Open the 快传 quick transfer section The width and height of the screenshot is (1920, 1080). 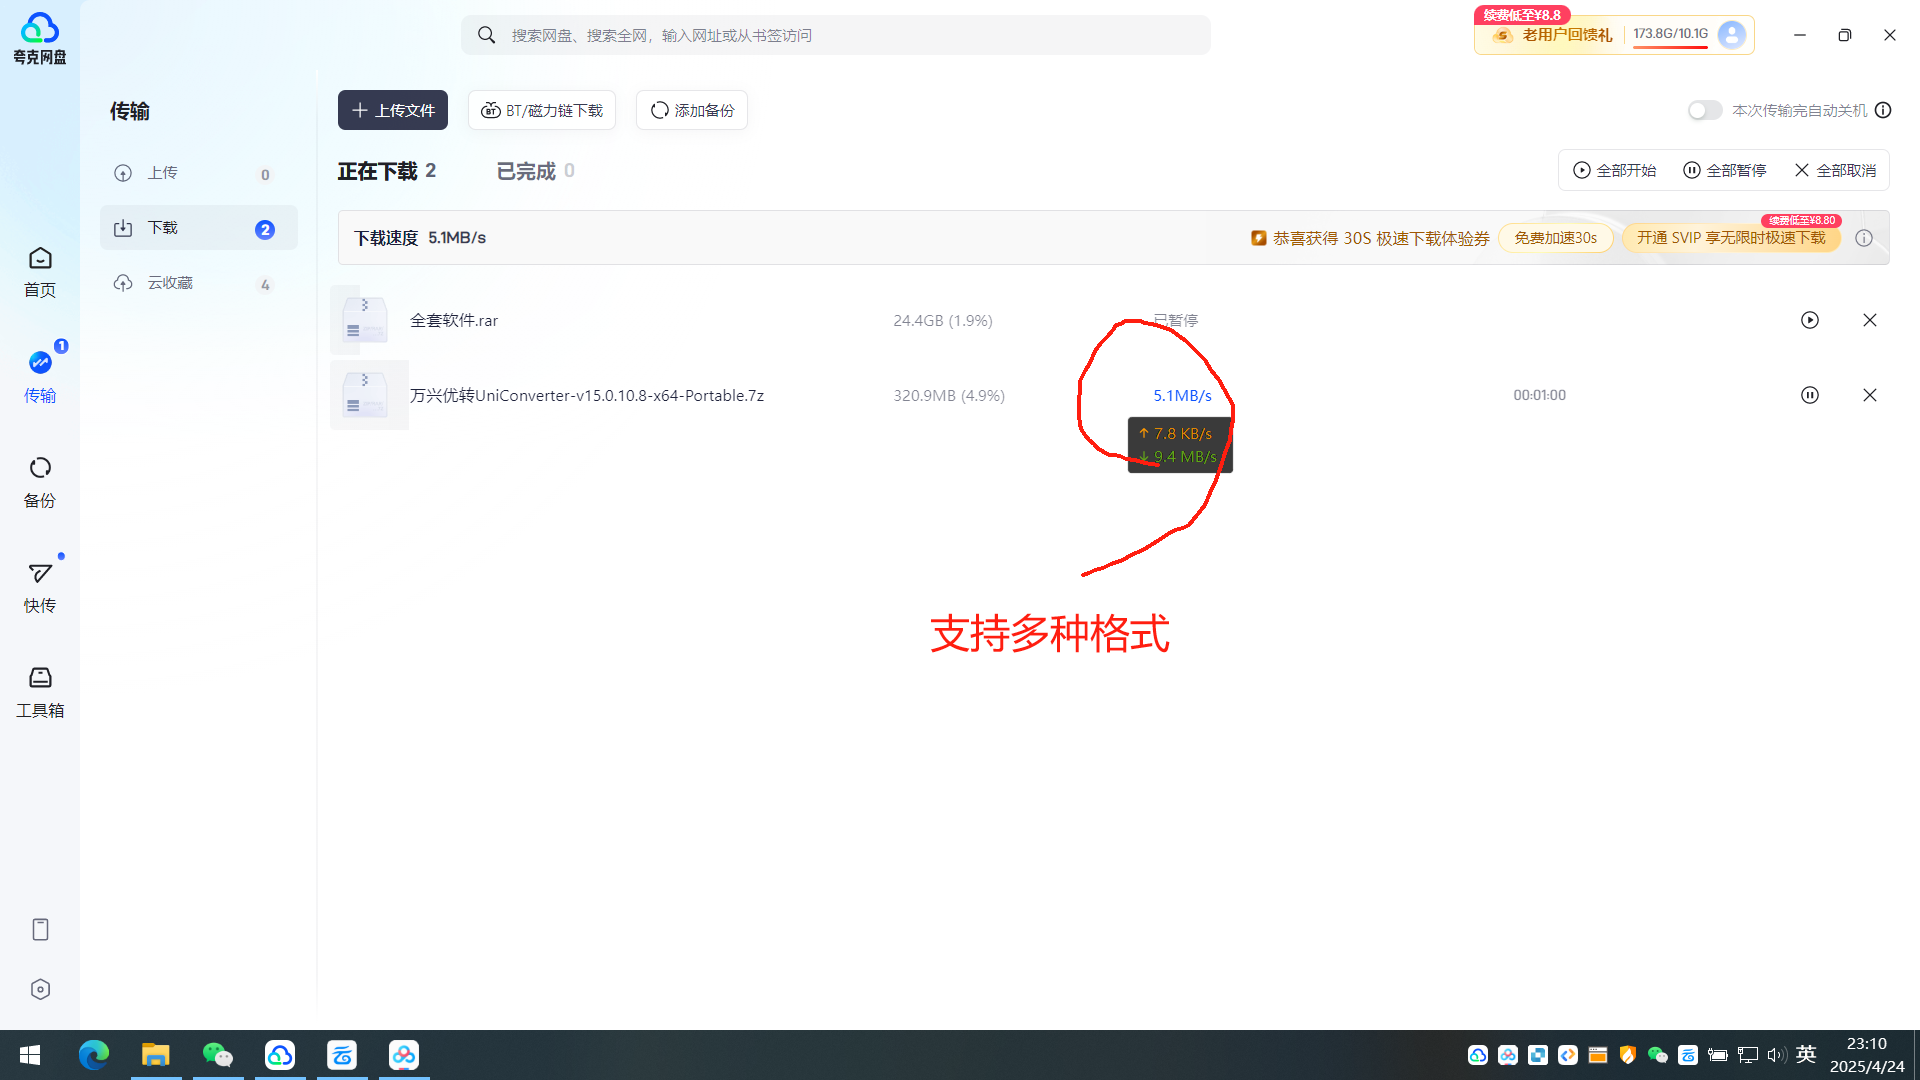click(40, 587)
